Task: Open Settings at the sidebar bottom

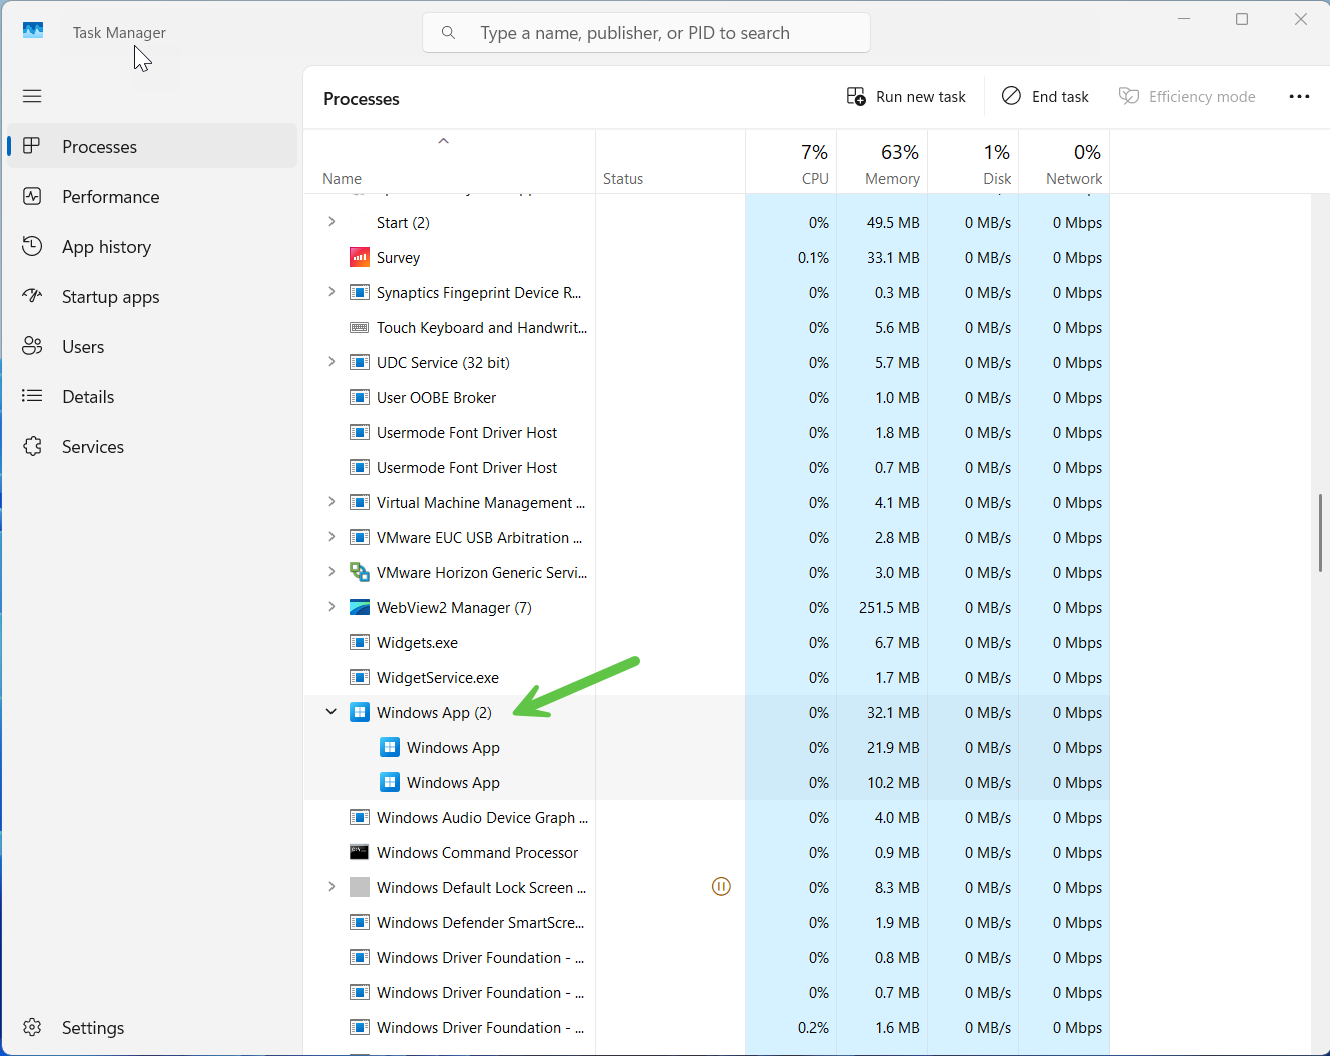Action: pos(152,1027)
